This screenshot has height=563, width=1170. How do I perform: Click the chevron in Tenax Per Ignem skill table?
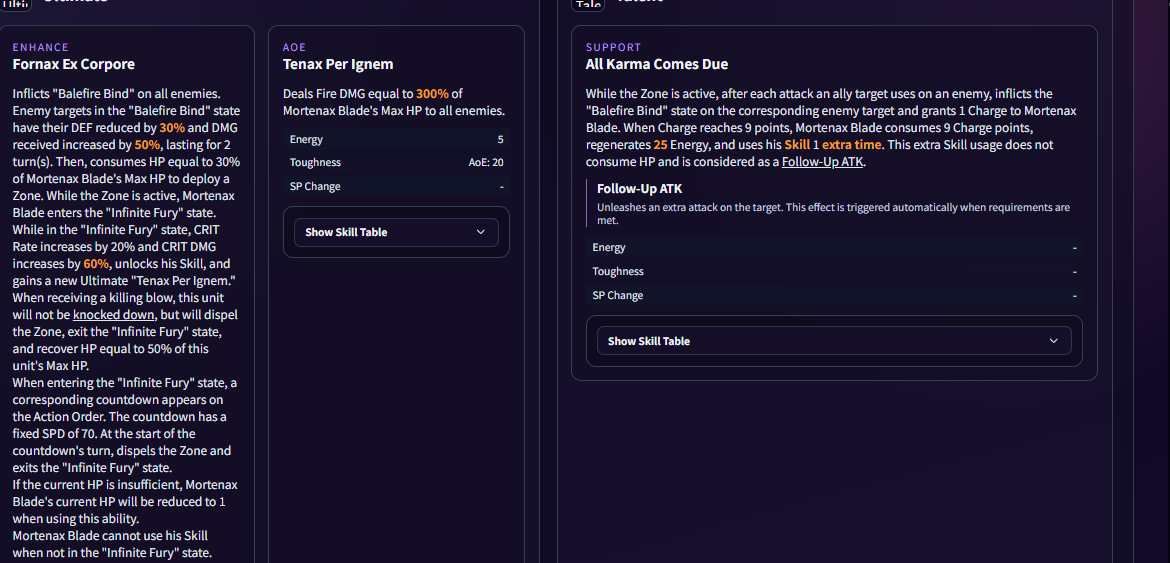click(480, 232)
